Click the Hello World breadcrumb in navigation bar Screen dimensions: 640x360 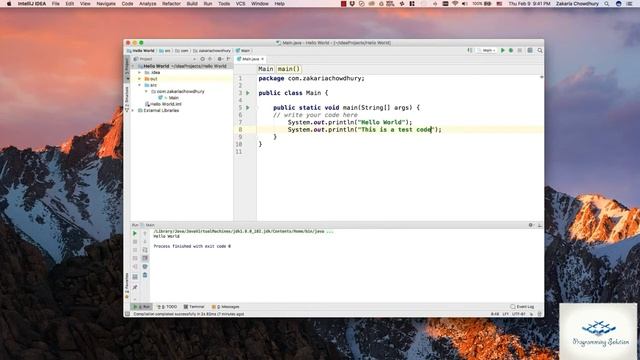(x=141, y=51)
